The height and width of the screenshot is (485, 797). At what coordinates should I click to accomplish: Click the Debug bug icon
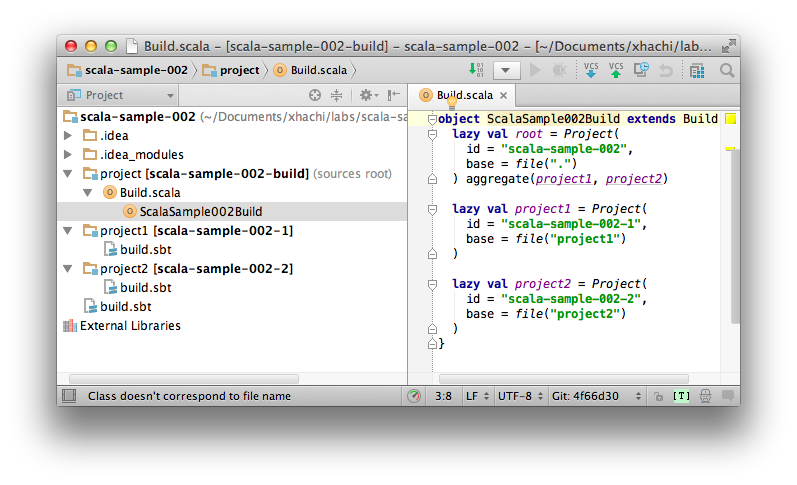[560, 70]
